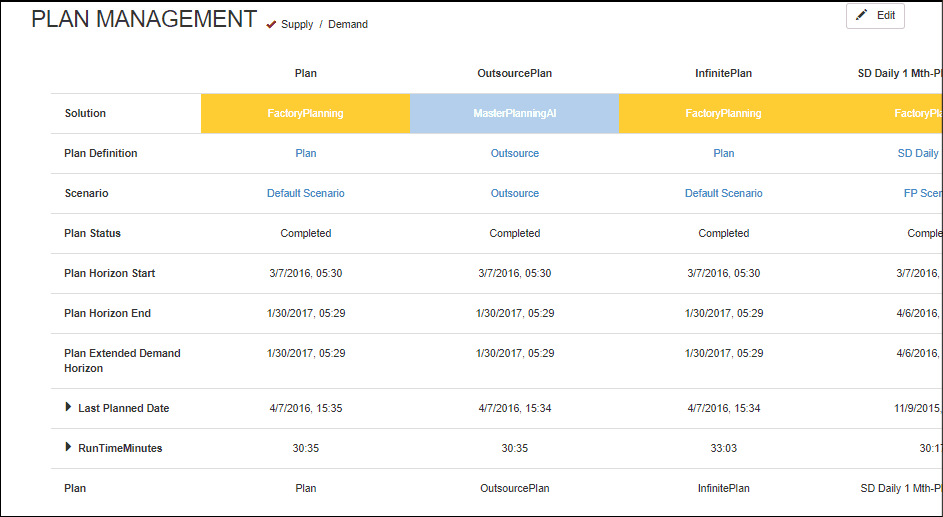
Task: Select the yellow FactoryPlanning cell under Plan
Action: coord(306,114)
